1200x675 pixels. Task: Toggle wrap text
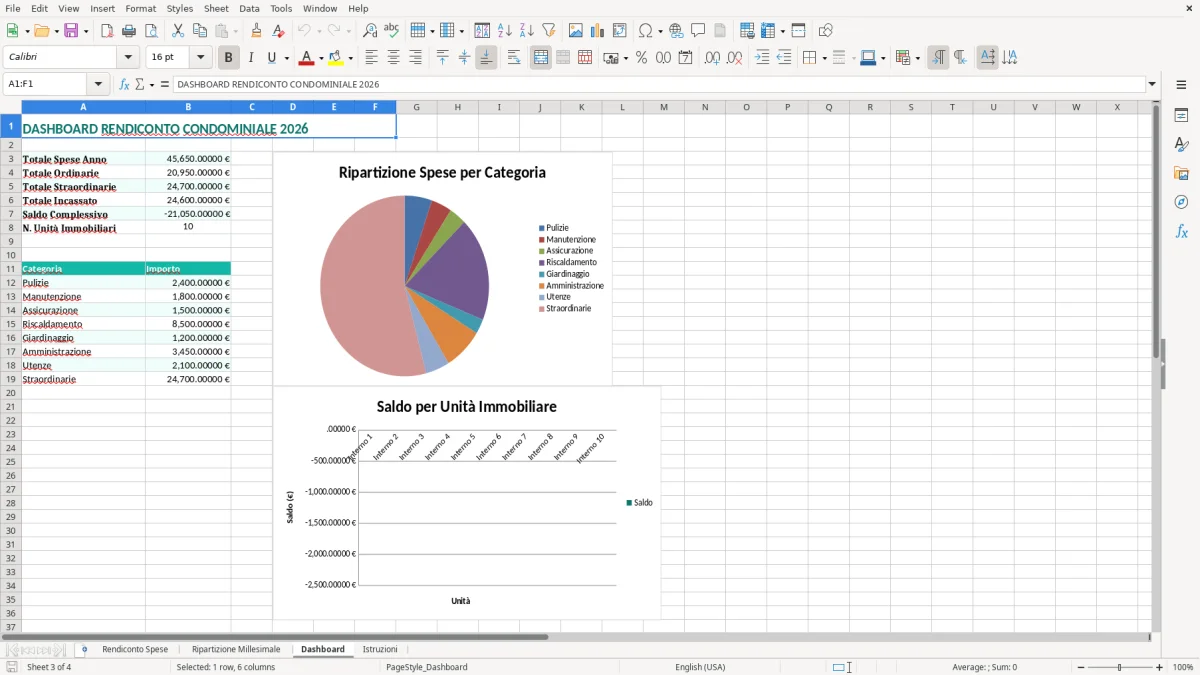click(x=513, y=58)
